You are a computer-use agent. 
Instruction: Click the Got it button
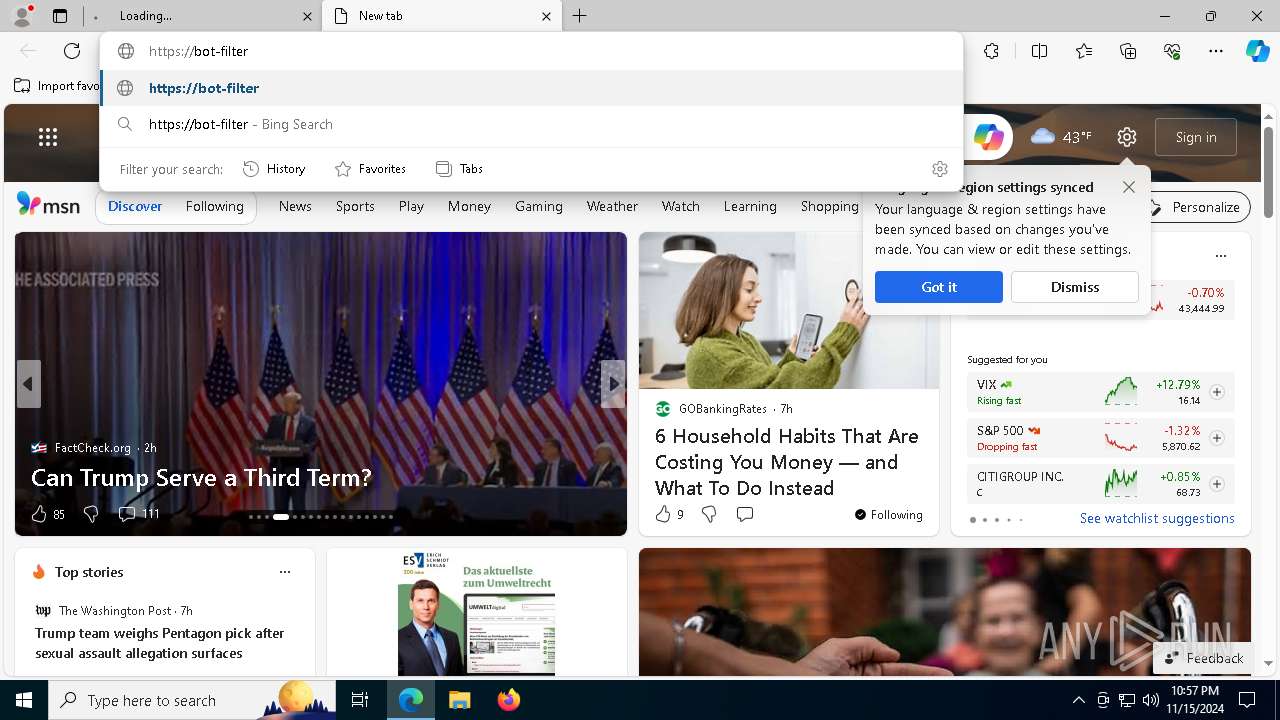coord(939,287)
